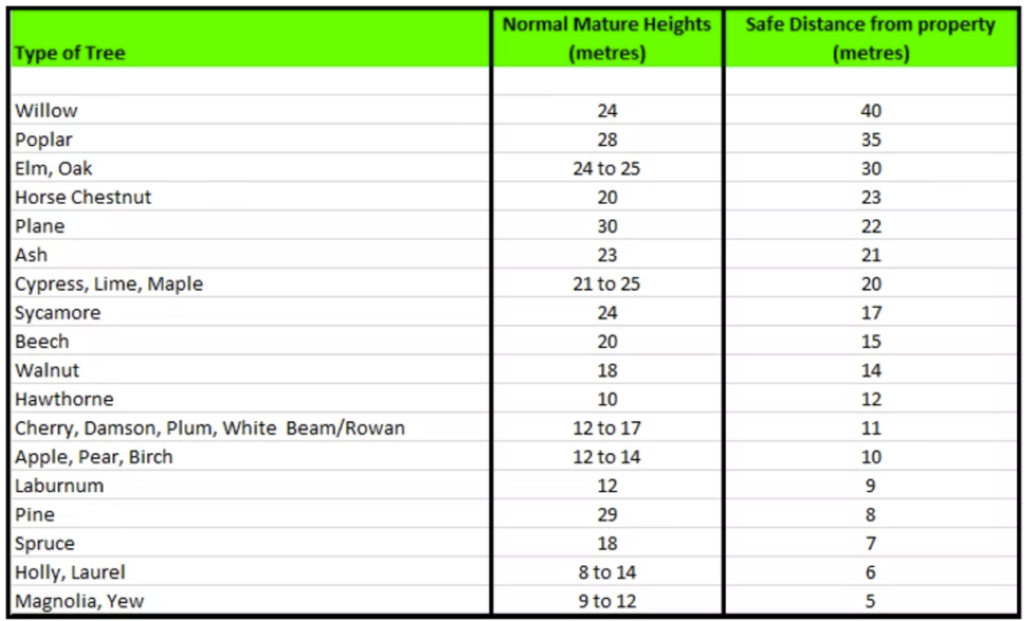Select the "Apple, Pear, Birch" cell
Image resolution: width=1024 pixels, height=621 pixels.
click(x=94, y=457)
